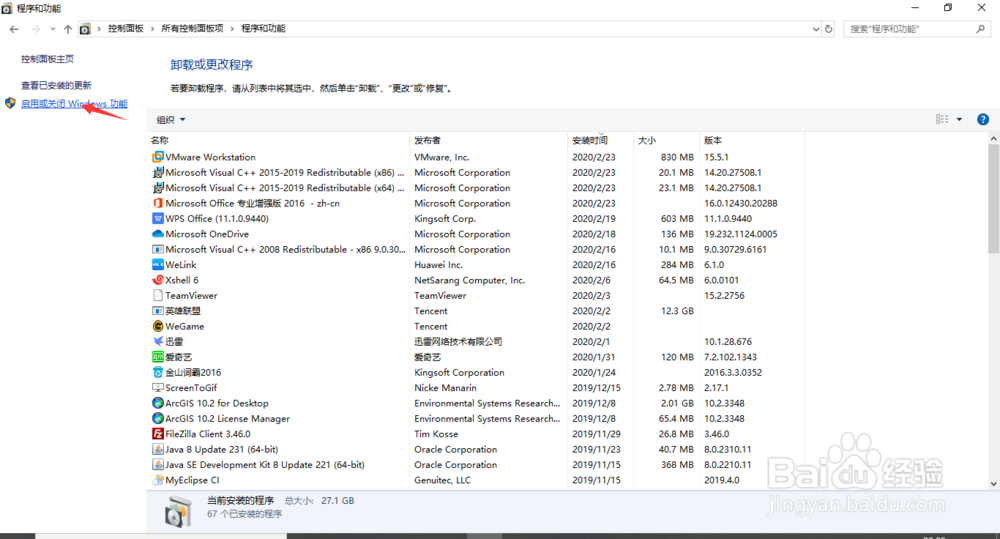Click the Java 8 Update 231 icon
This screenshot has height=539, width=1000.
[x=158, y=449]
